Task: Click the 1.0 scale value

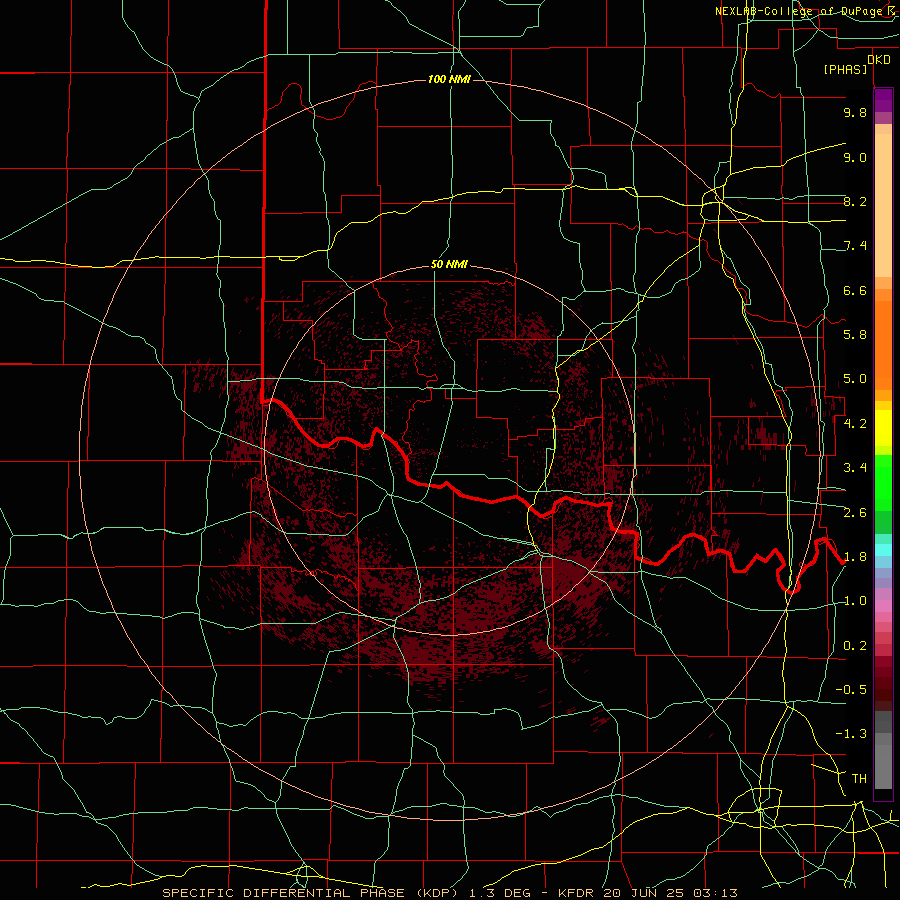Action: tap(855, 601)
